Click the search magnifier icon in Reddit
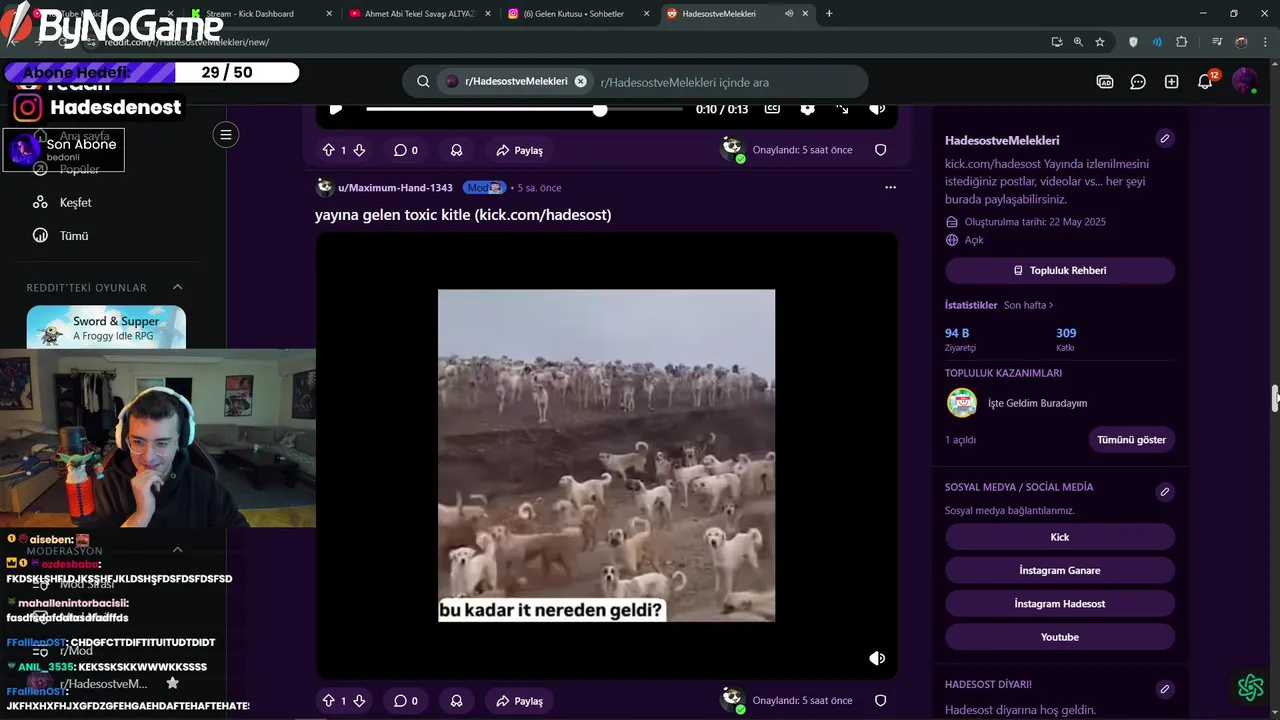This screenshot has width=1280, height=720. [x=423, y=82]
